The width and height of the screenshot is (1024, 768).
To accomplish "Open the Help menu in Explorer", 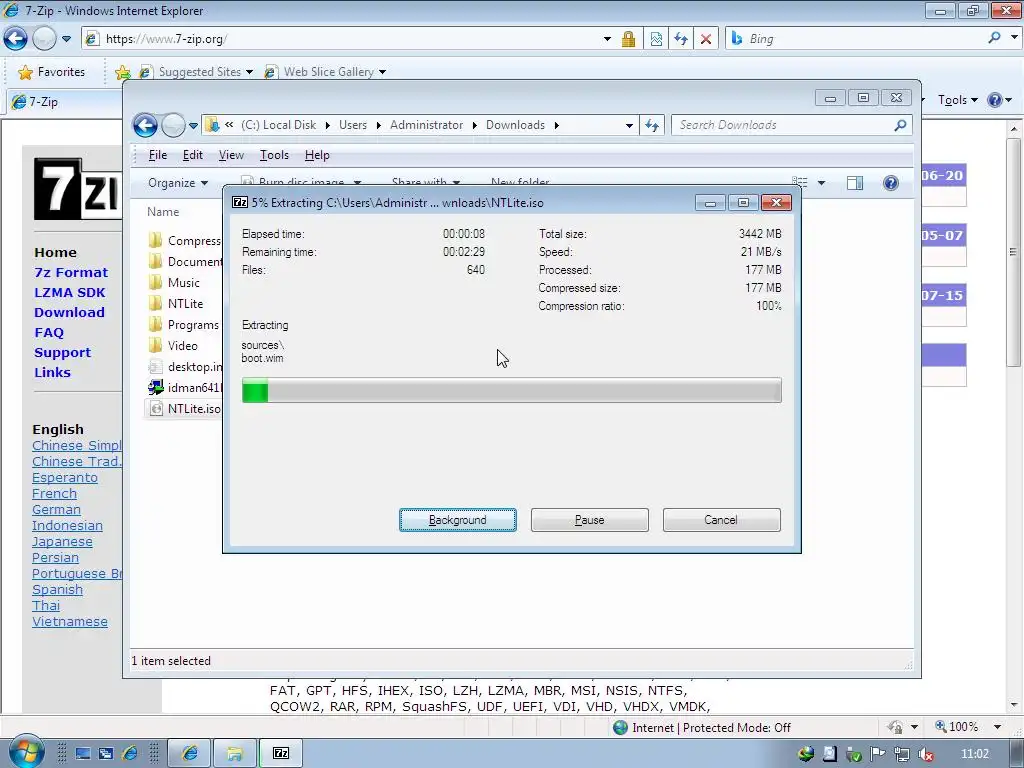I will pos(317,155).
